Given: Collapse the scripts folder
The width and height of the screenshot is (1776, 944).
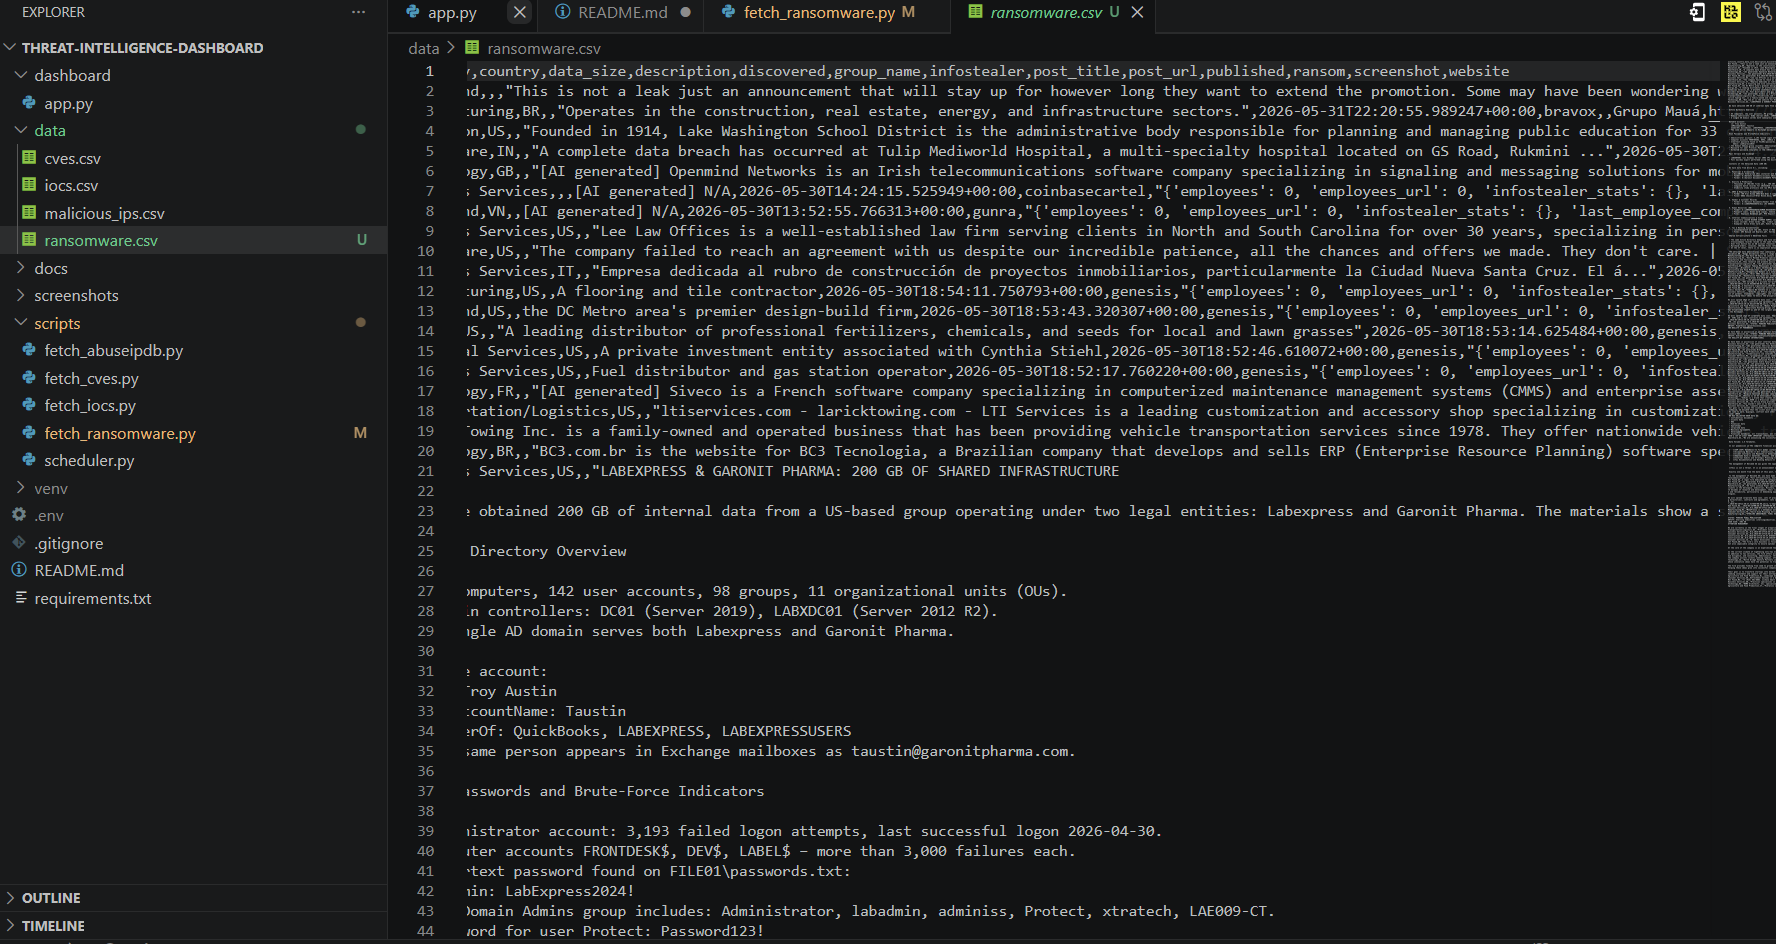Looking at the screenshot, I should pyautogui.click(x=21, y=323).
